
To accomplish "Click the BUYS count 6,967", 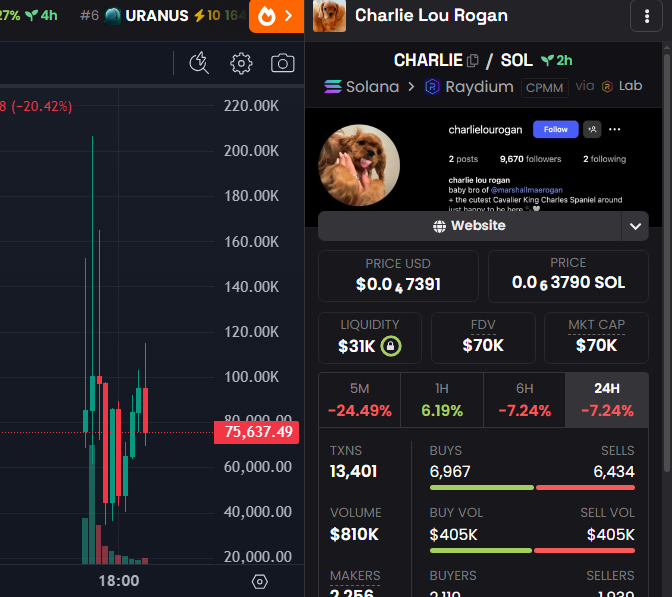I will pyautogui.click(x=450, y=472).
